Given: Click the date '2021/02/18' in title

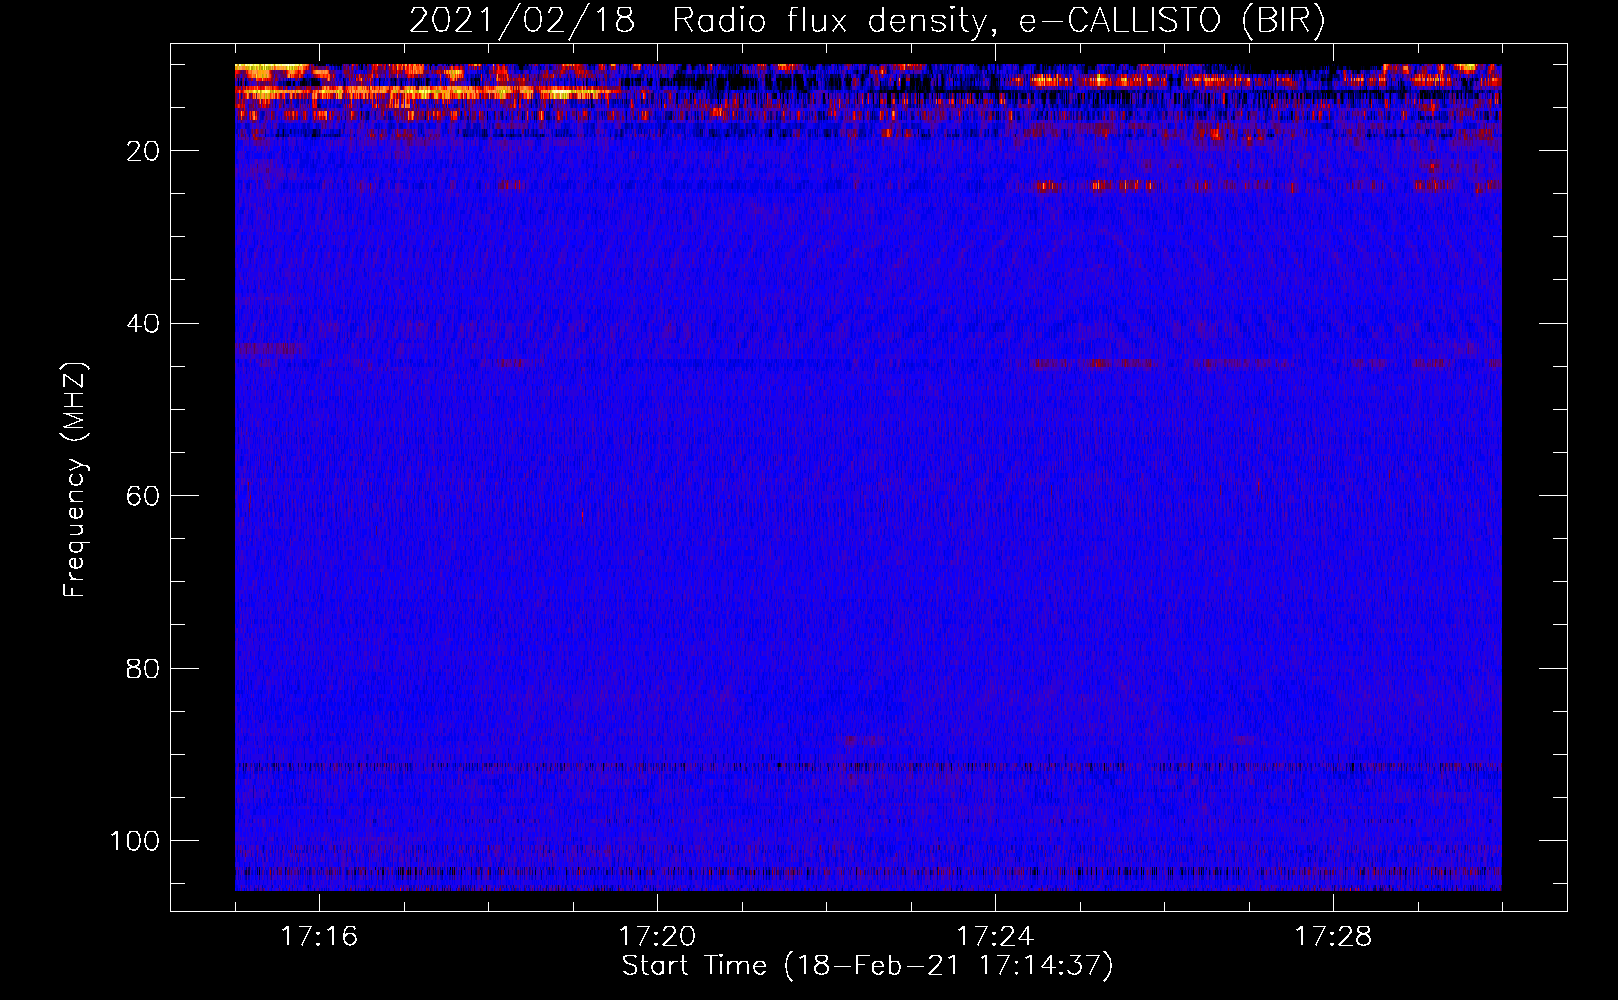Looking at the screenshot, I should coord(522,21).
